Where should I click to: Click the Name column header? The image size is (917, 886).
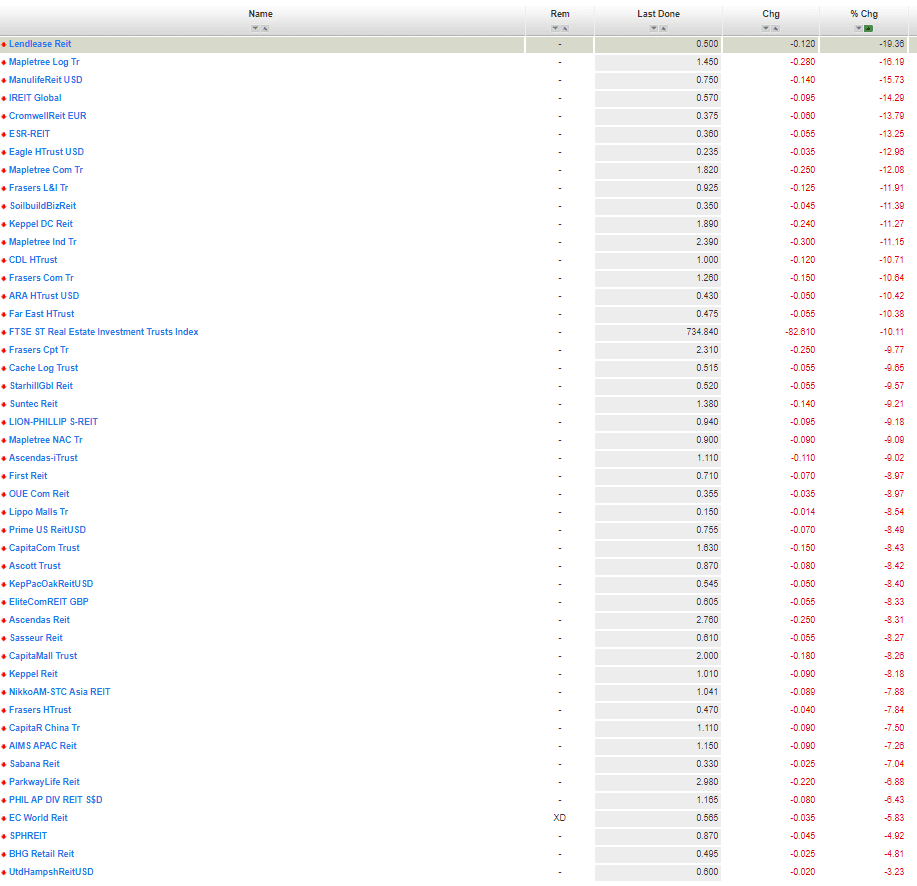coord(260,13)
